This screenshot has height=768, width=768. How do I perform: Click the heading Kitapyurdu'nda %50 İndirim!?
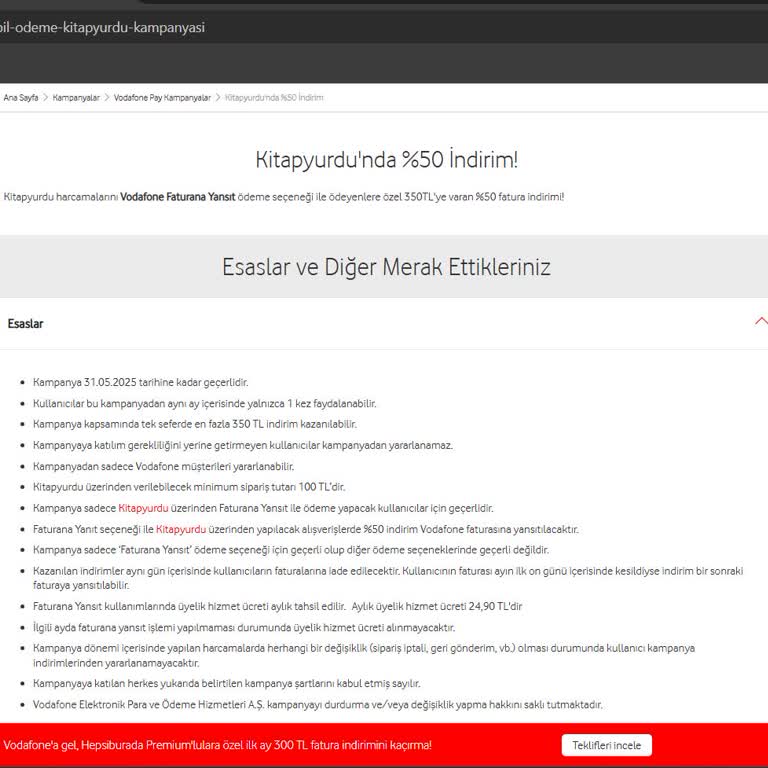click(x=386, y=160)
